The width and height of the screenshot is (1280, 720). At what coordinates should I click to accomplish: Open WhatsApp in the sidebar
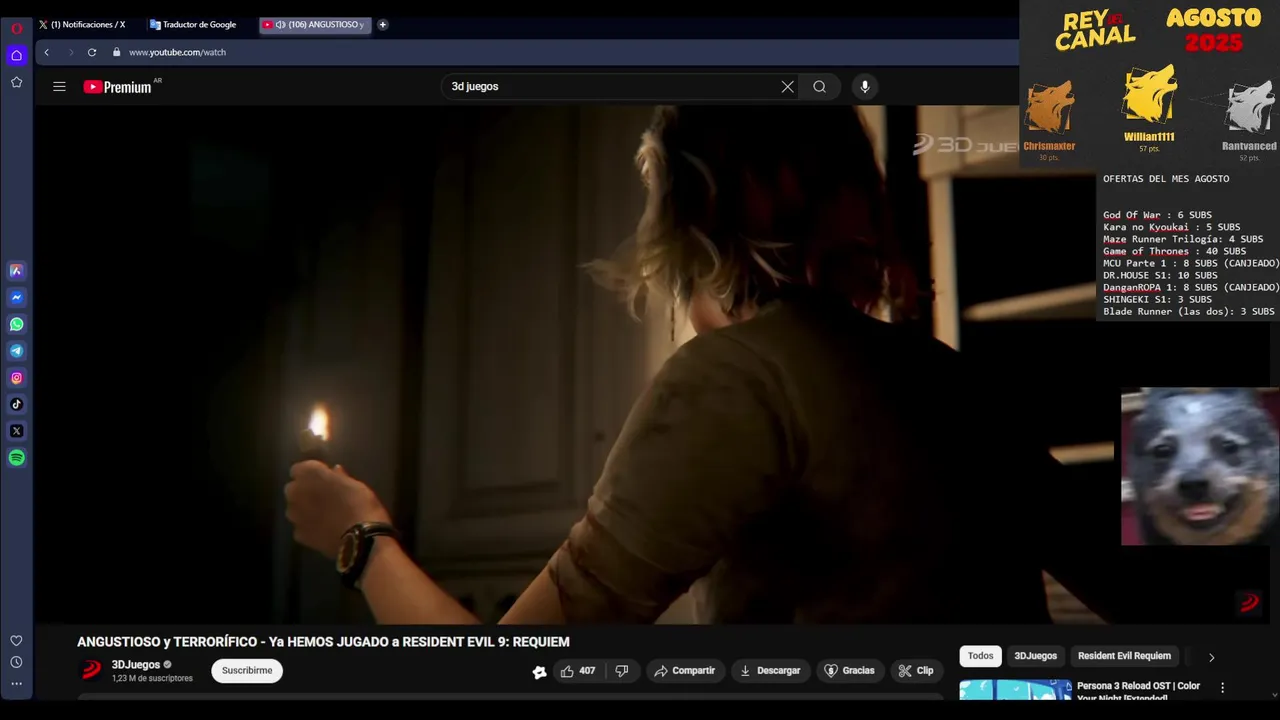pos(16,324)
